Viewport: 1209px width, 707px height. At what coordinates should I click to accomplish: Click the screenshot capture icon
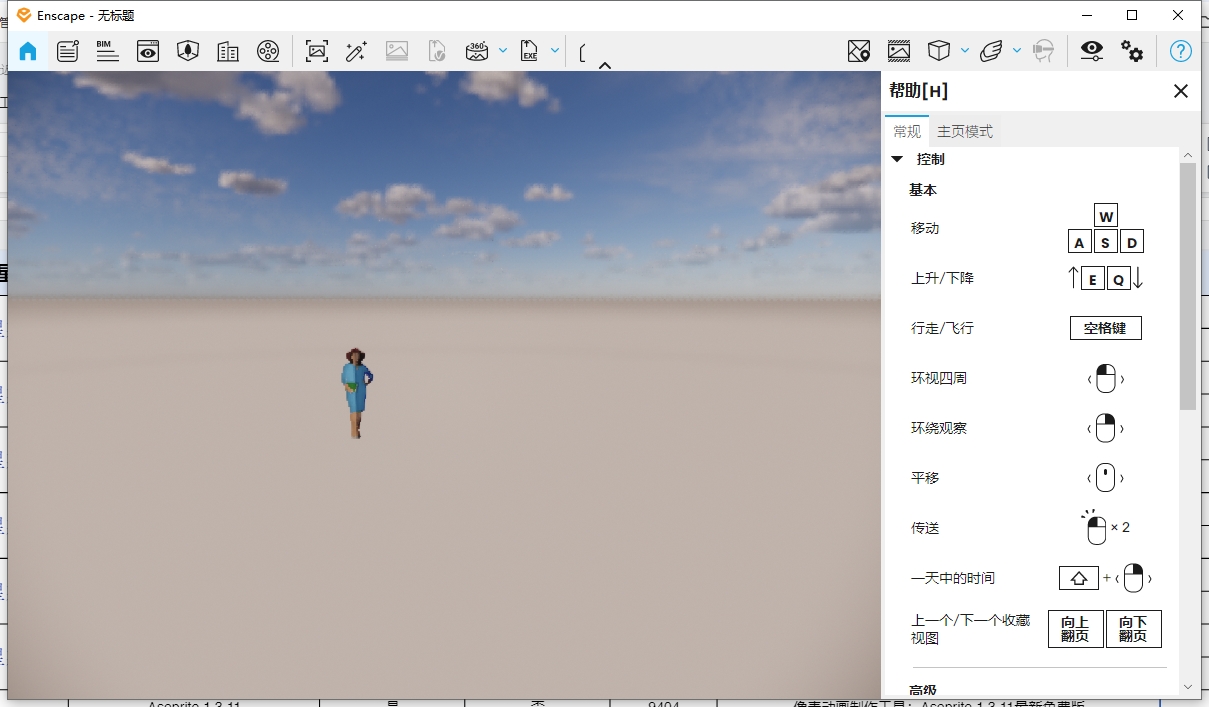click(317, 51)
